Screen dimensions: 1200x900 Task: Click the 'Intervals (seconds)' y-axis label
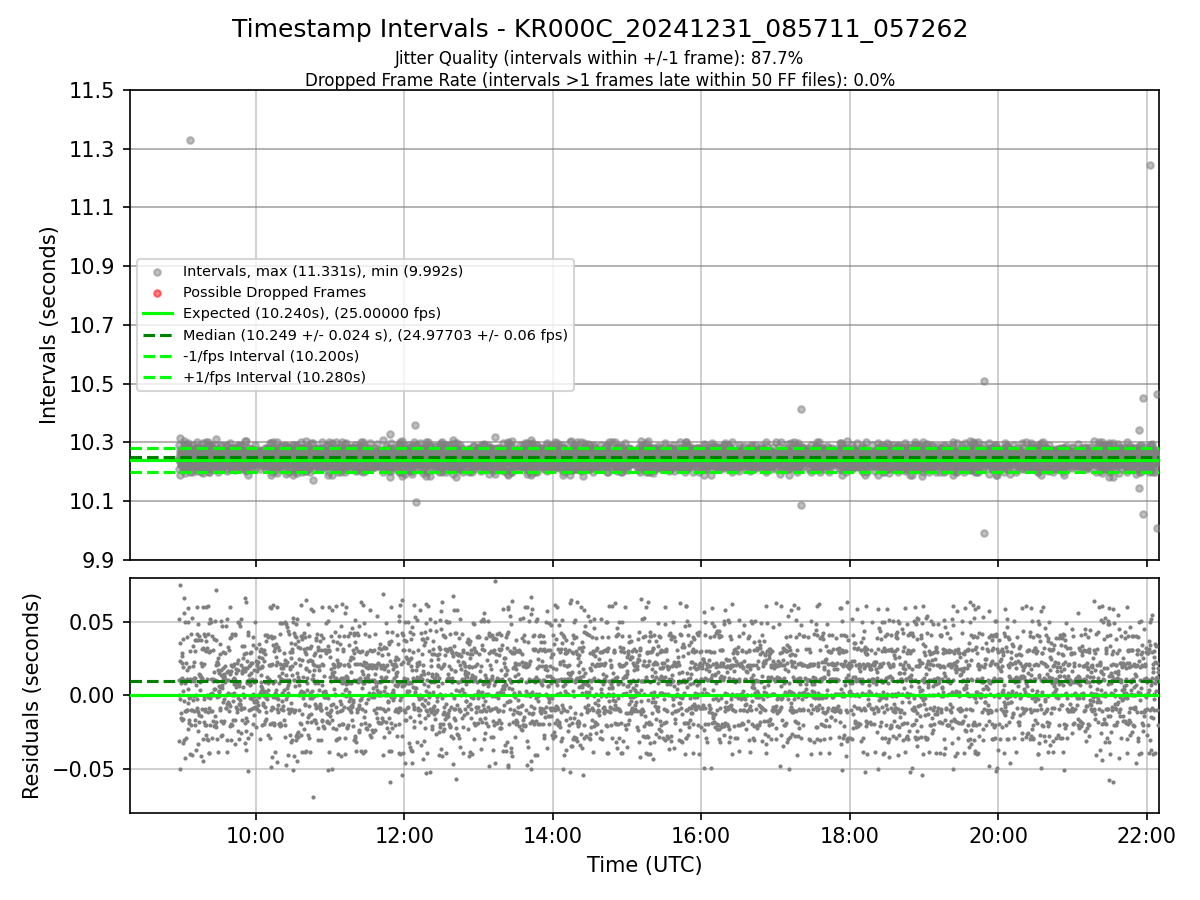(x=48, y=325)
